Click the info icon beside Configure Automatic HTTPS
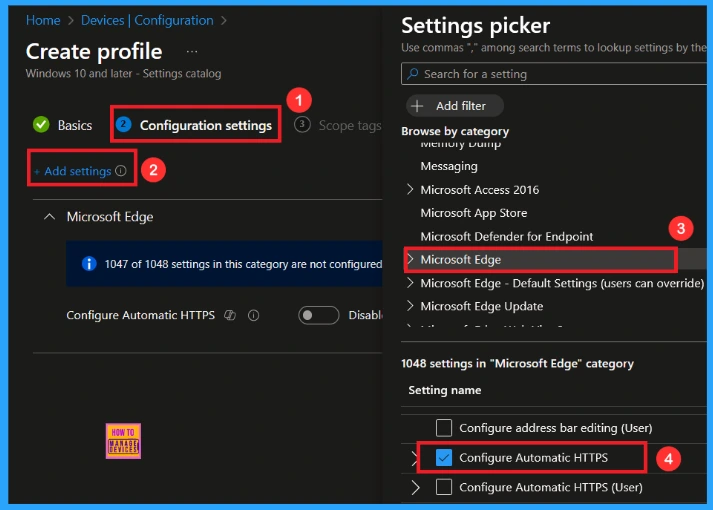Viewport: 713px width, 510px height. pos(253,315)
